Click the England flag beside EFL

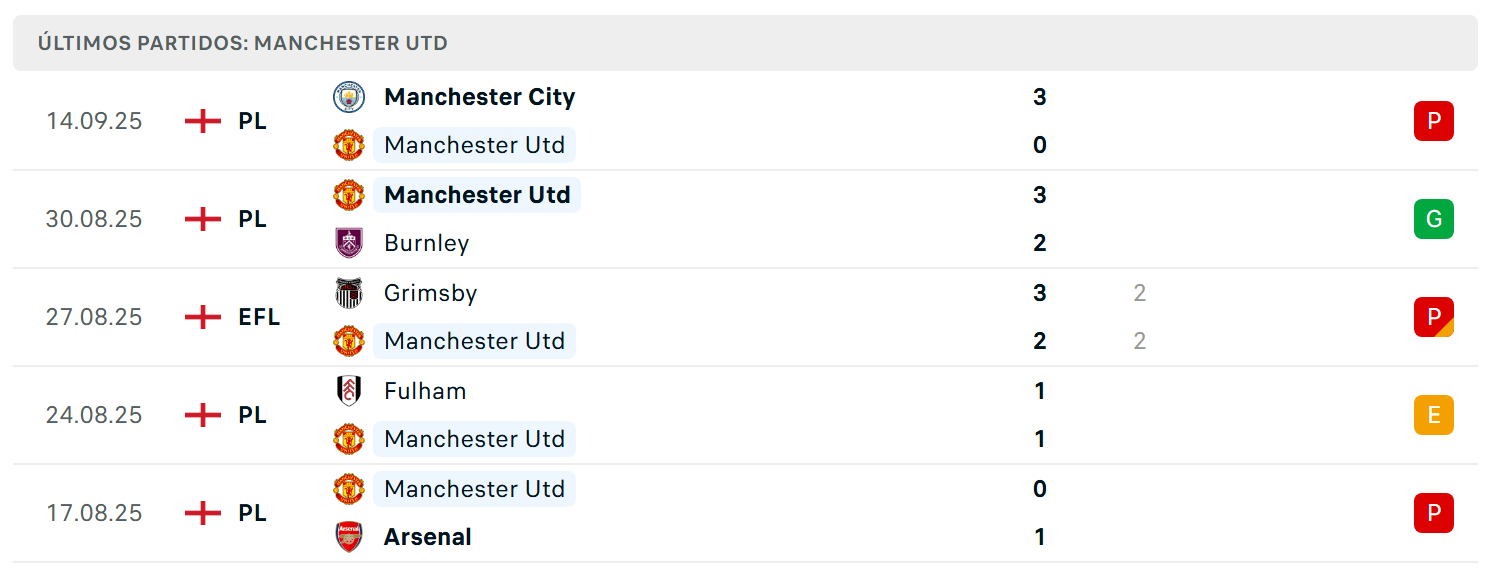click(203, 317)
